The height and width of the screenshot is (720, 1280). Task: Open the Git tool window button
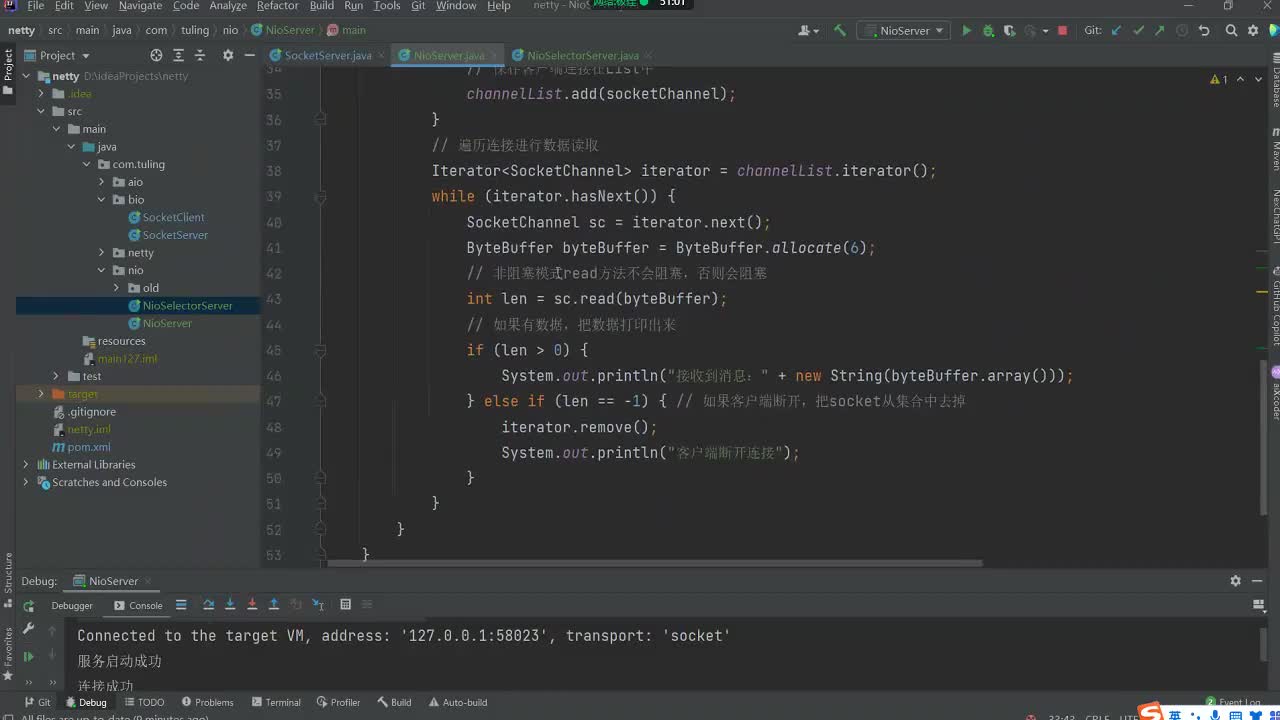pyautogui.click(x=37, y=702)
